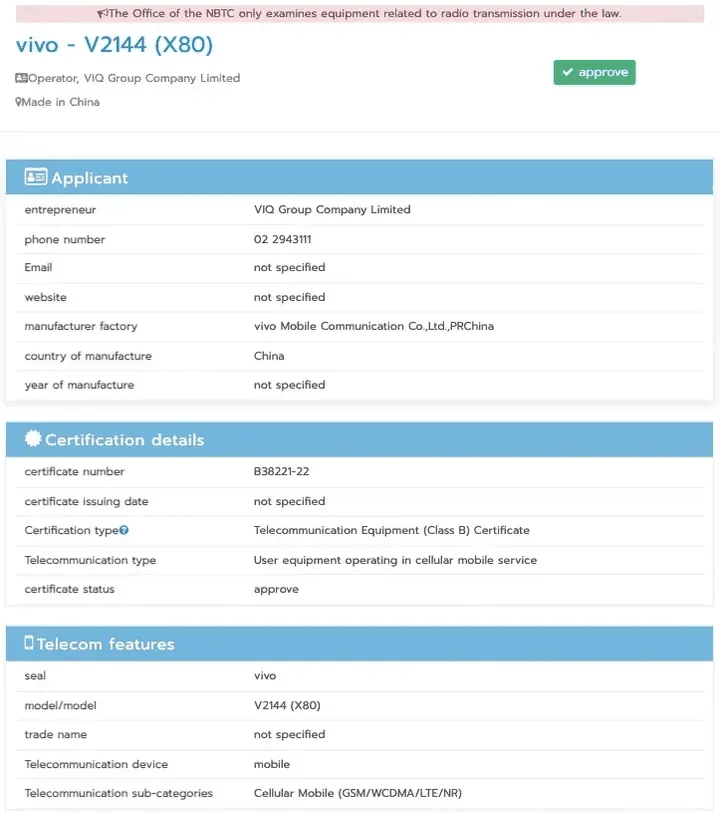Screen dimensions: 720x816
Task: Click the Cellular Mobile (GSM/WCDMA/LTE/NR) sub-category value
Action: click(357, 793)
